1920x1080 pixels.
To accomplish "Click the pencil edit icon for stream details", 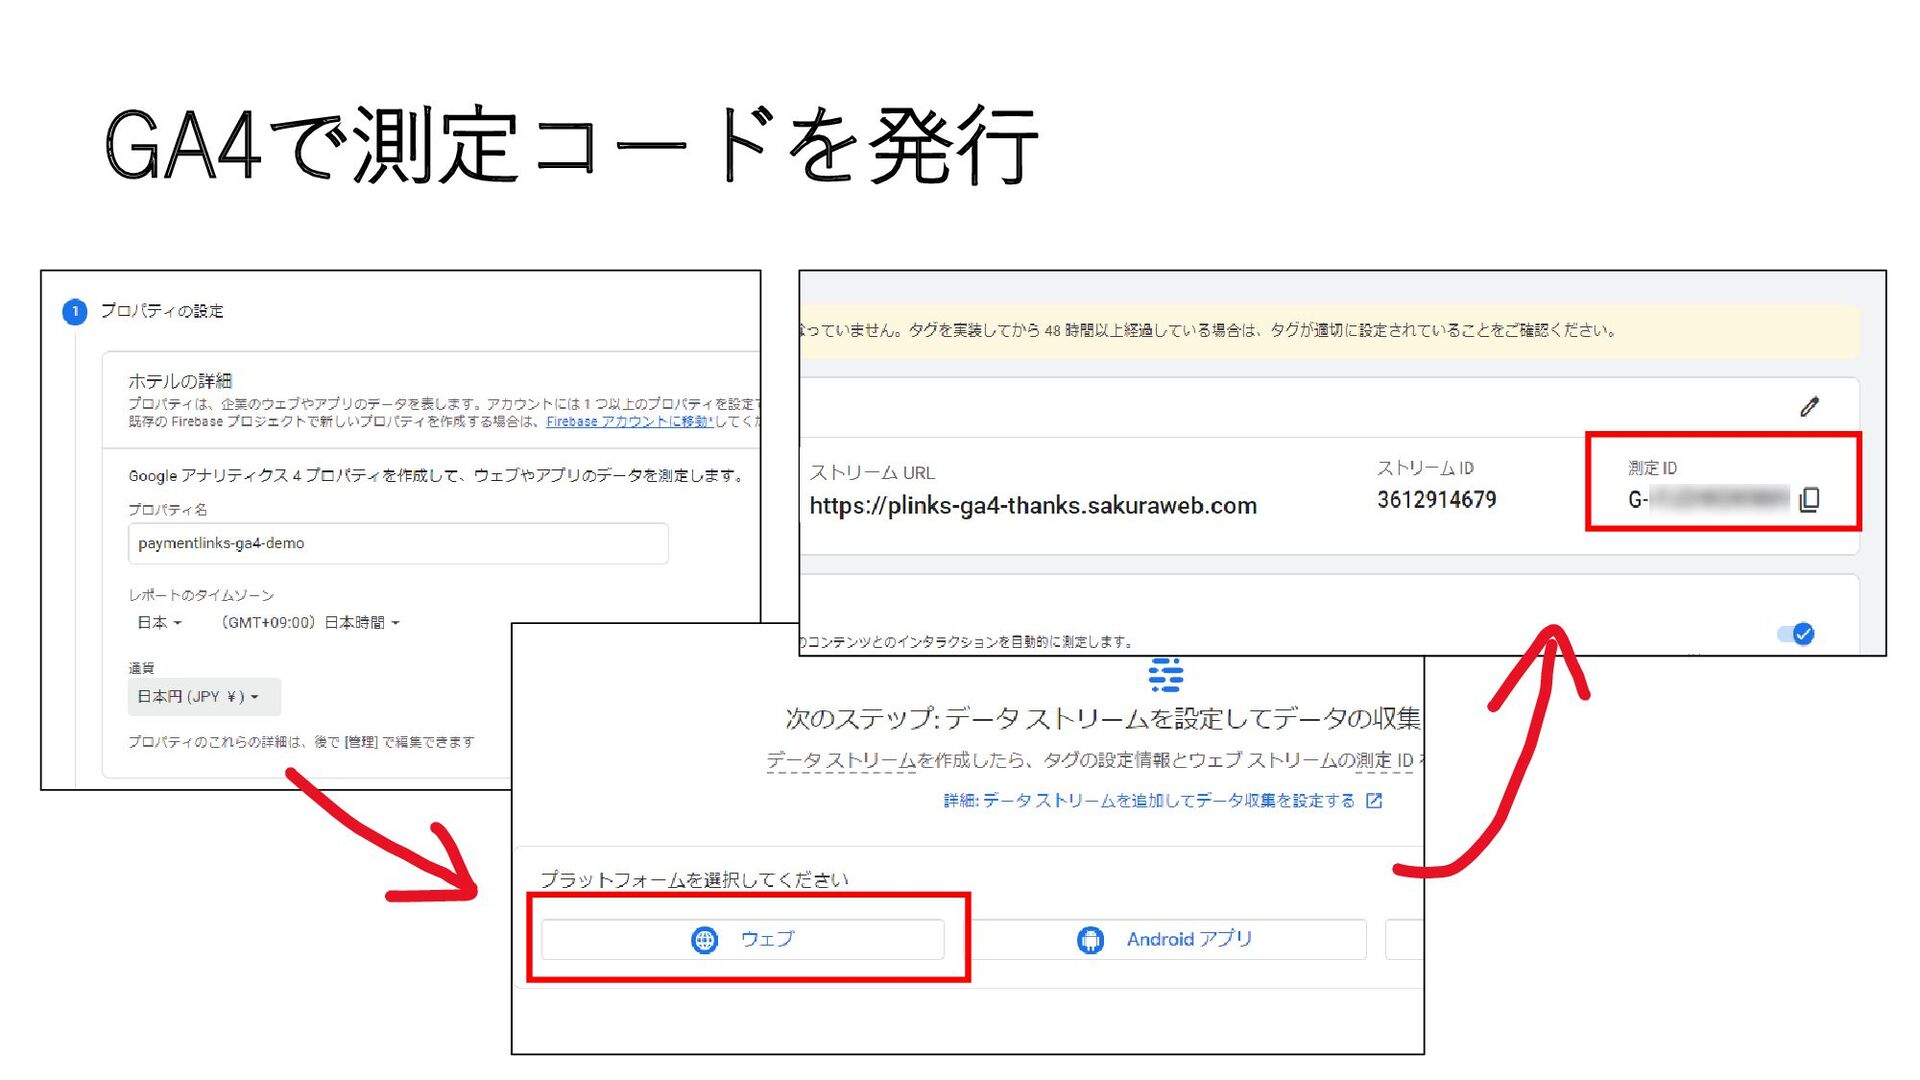I will [x=1809, y=407].
